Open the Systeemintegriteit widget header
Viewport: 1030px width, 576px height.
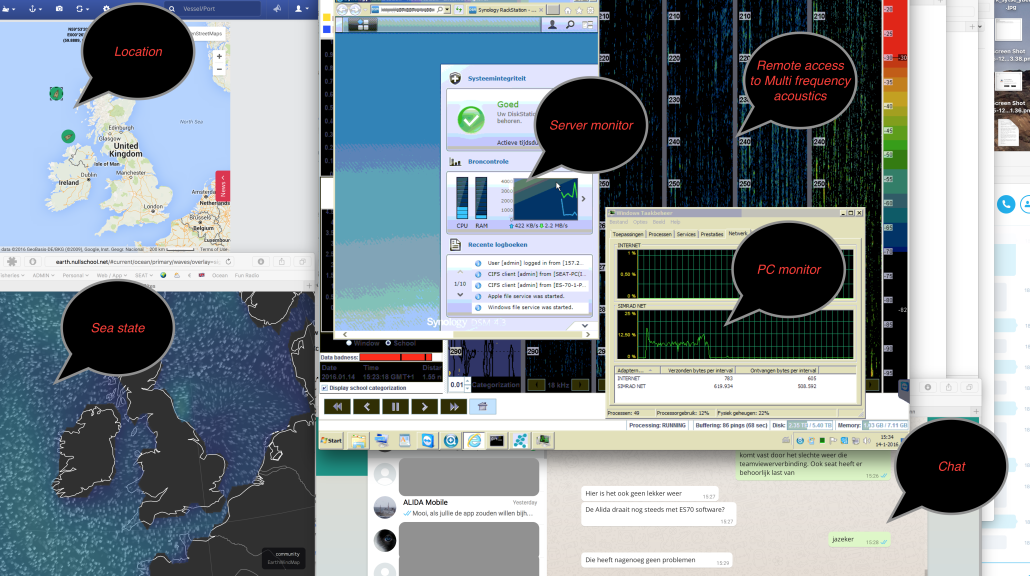pyautogui.click(x=497, y=78)
